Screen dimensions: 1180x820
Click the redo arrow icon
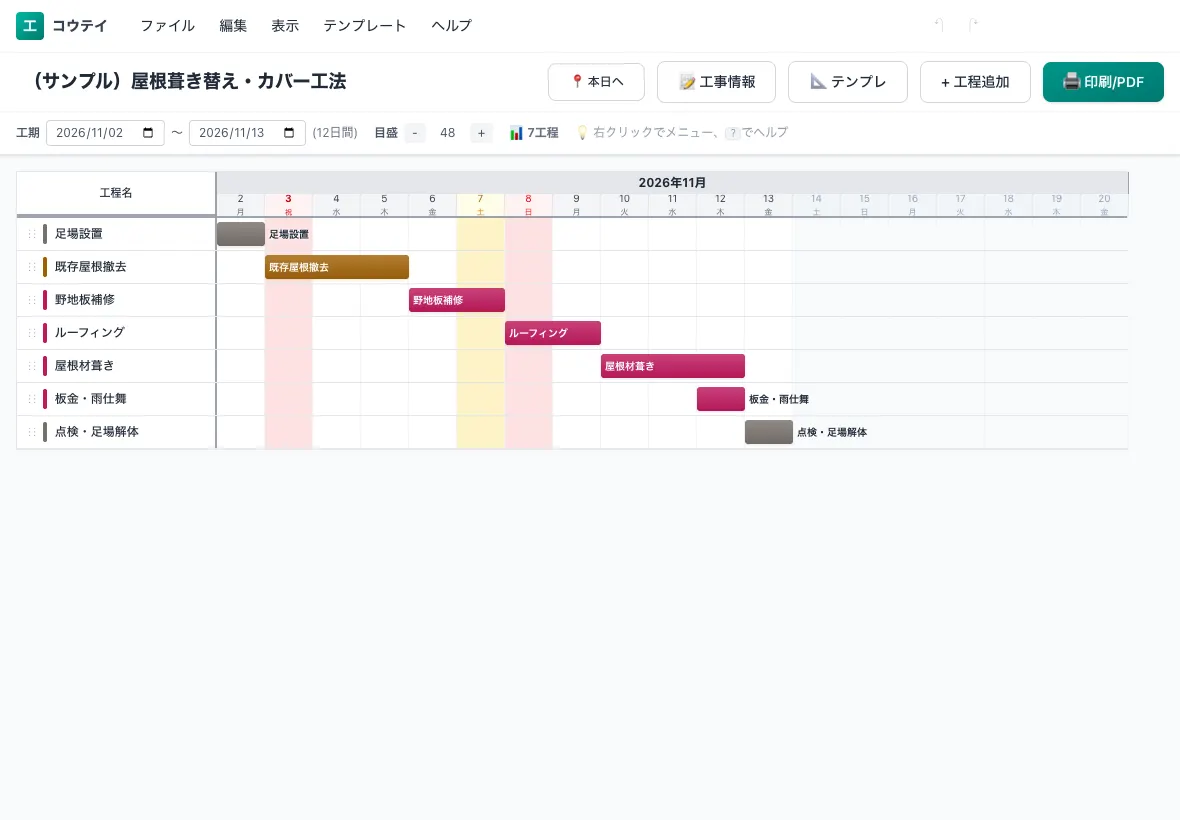click(973, 25)
